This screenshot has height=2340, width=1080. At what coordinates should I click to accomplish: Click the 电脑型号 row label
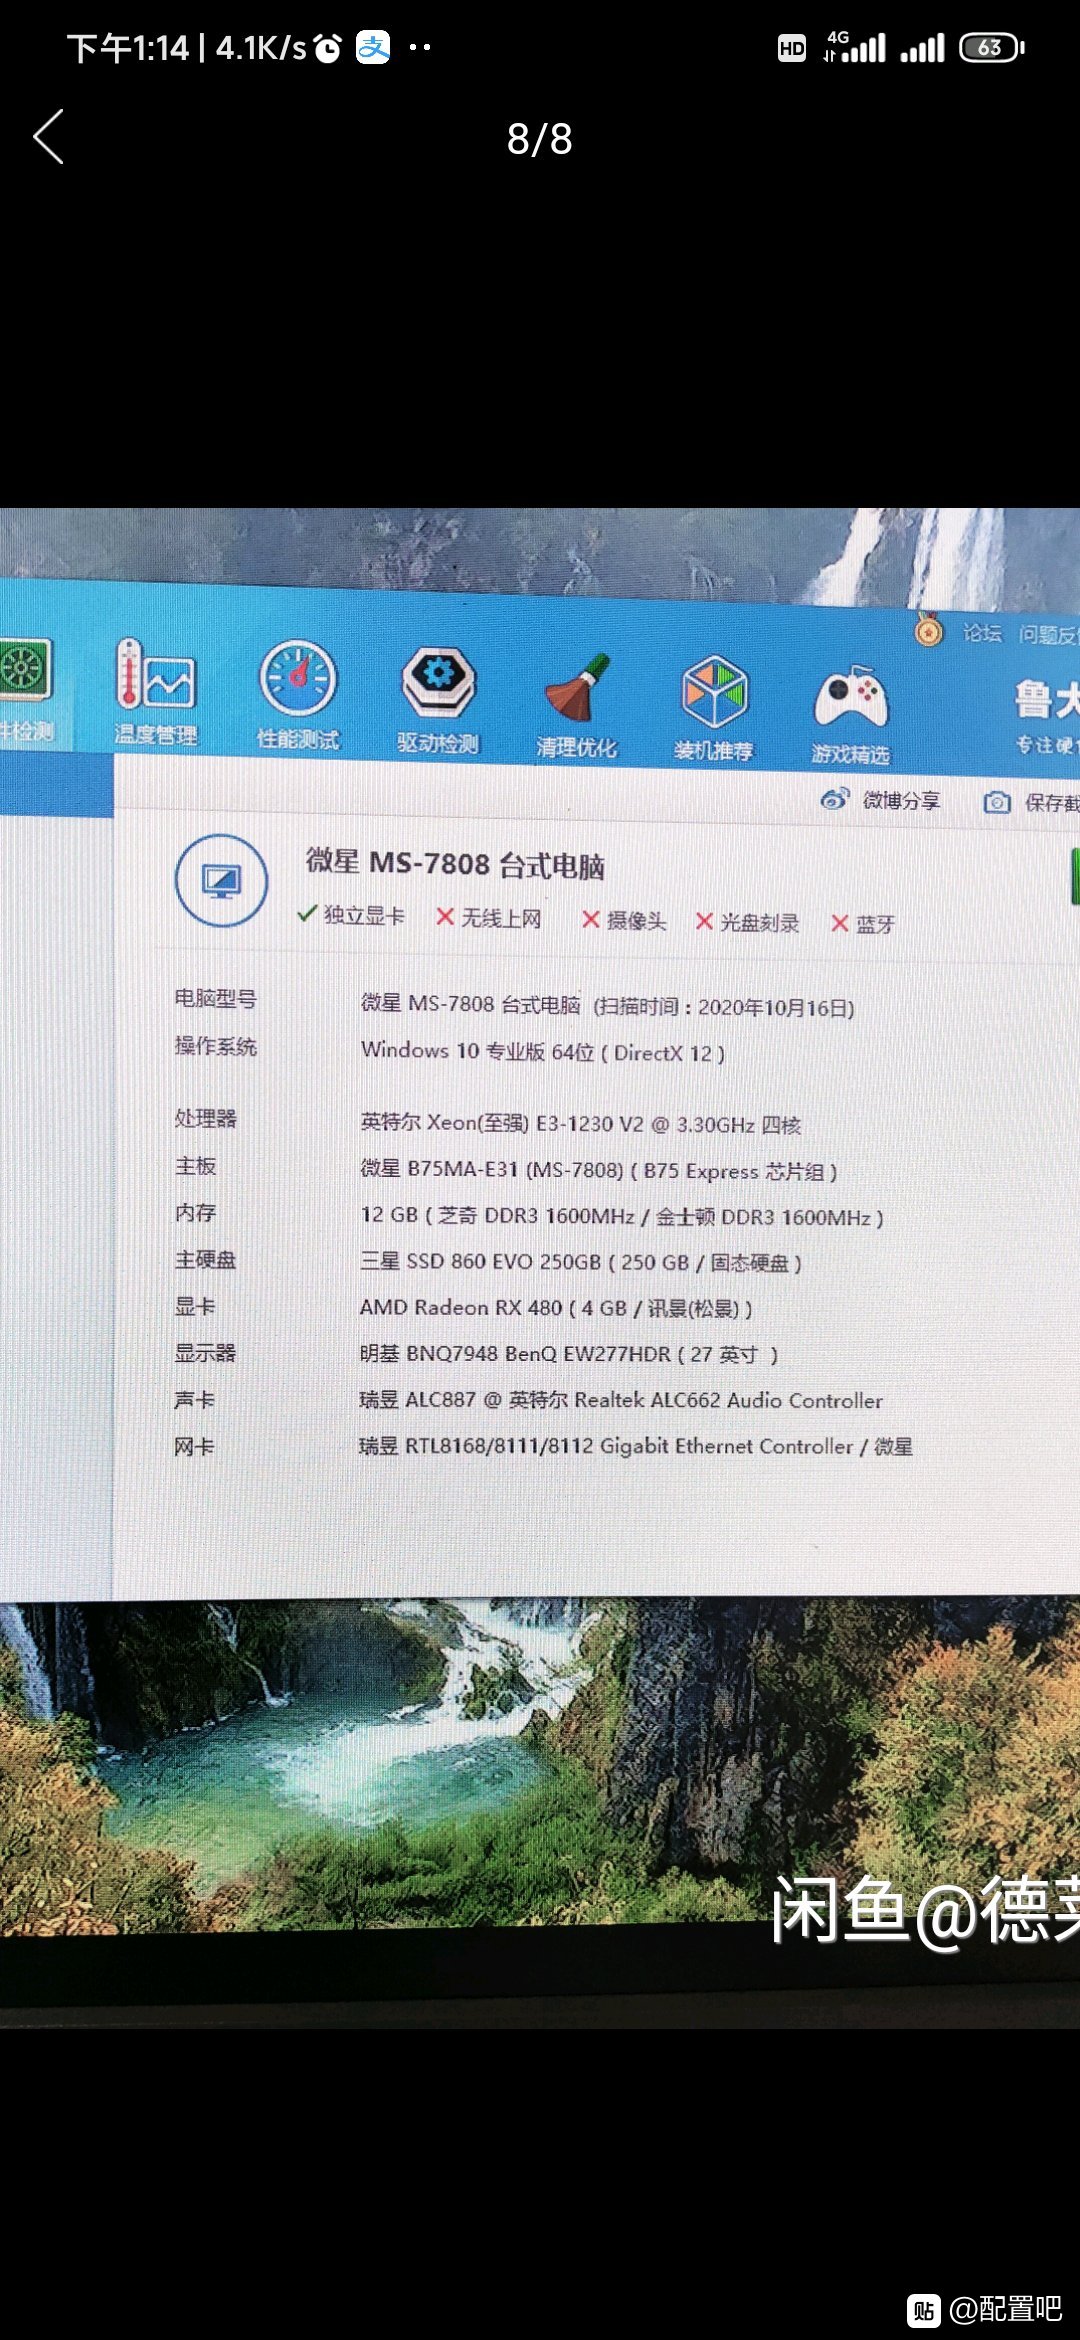[x=216, y=998]
